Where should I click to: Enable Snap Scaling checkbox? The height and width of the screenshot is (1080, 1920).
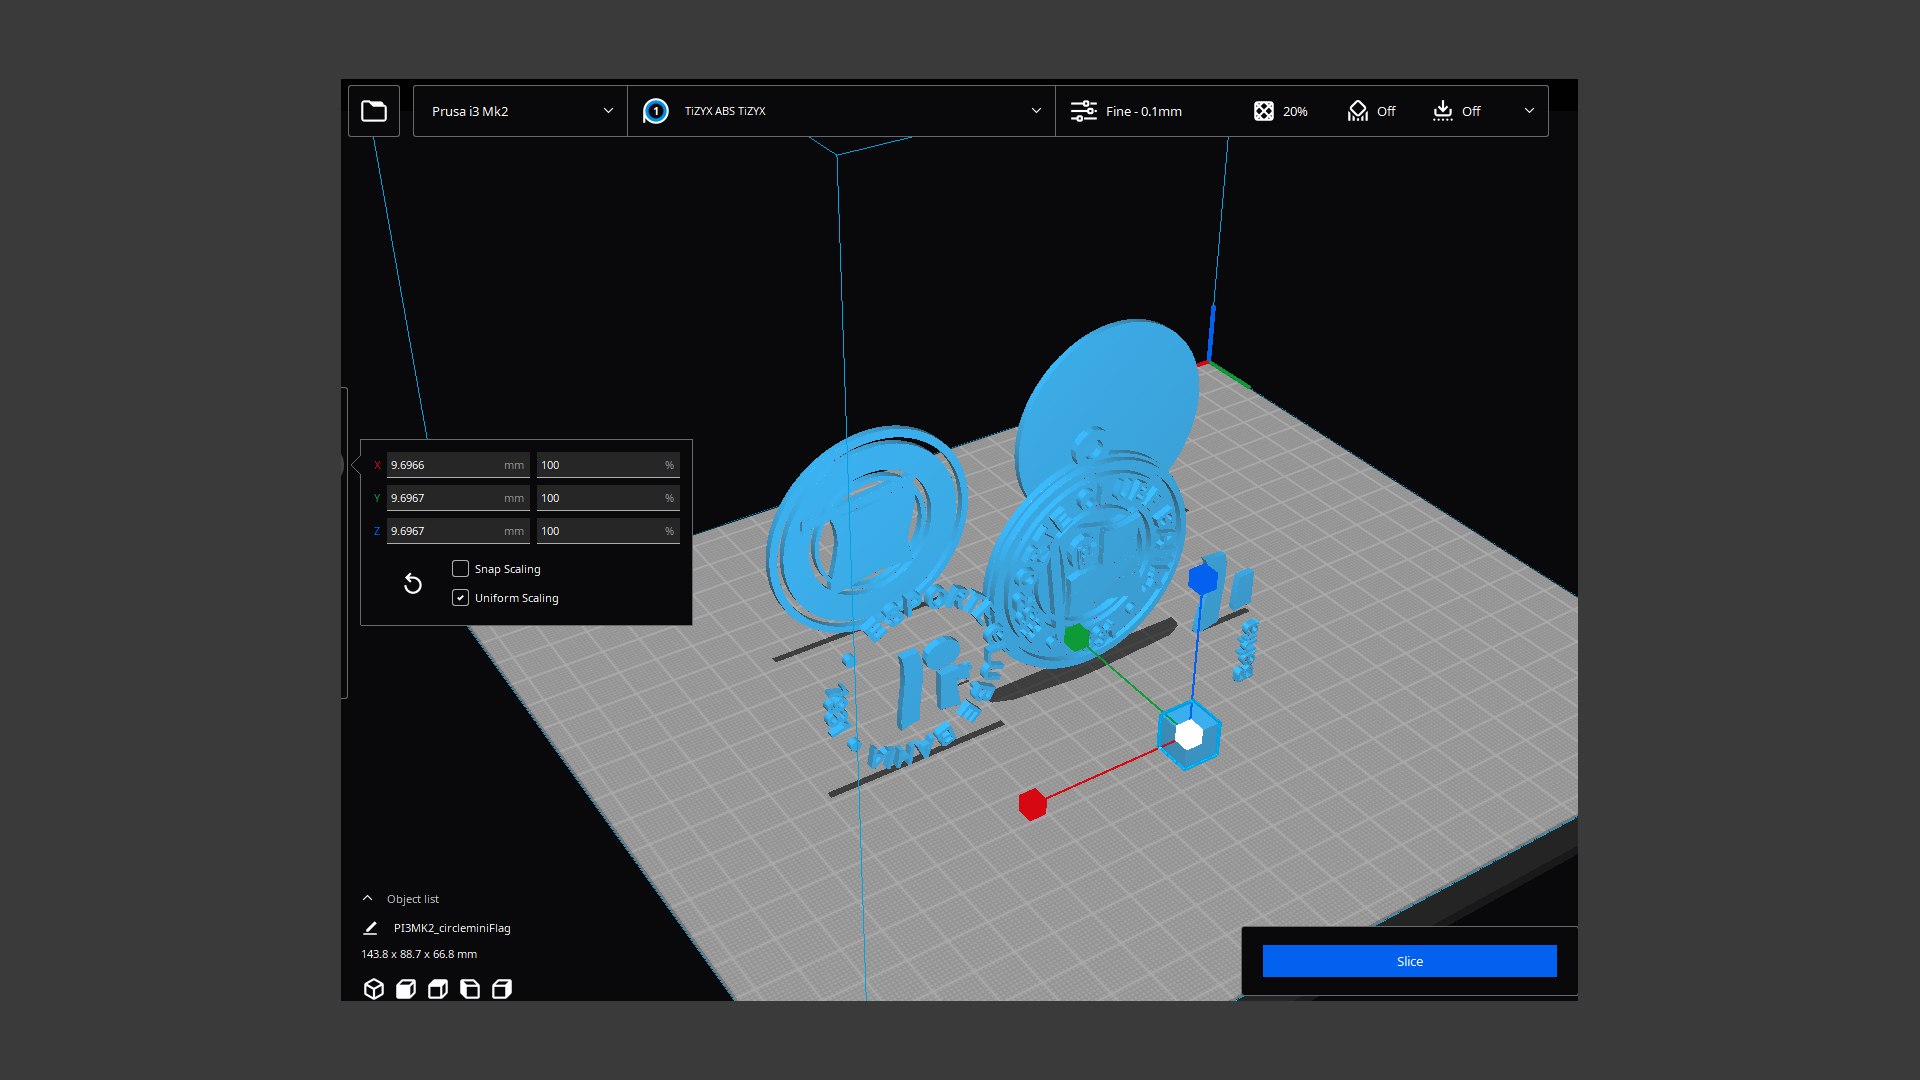tap(460, 569)
